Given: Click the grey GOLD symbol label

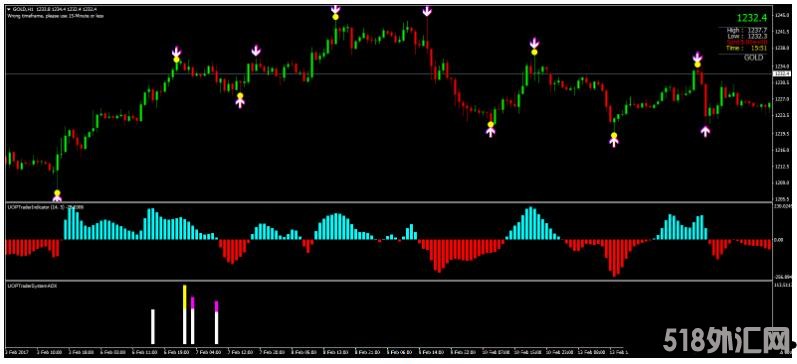Looking at the screenshot, I should pos(753,58).
